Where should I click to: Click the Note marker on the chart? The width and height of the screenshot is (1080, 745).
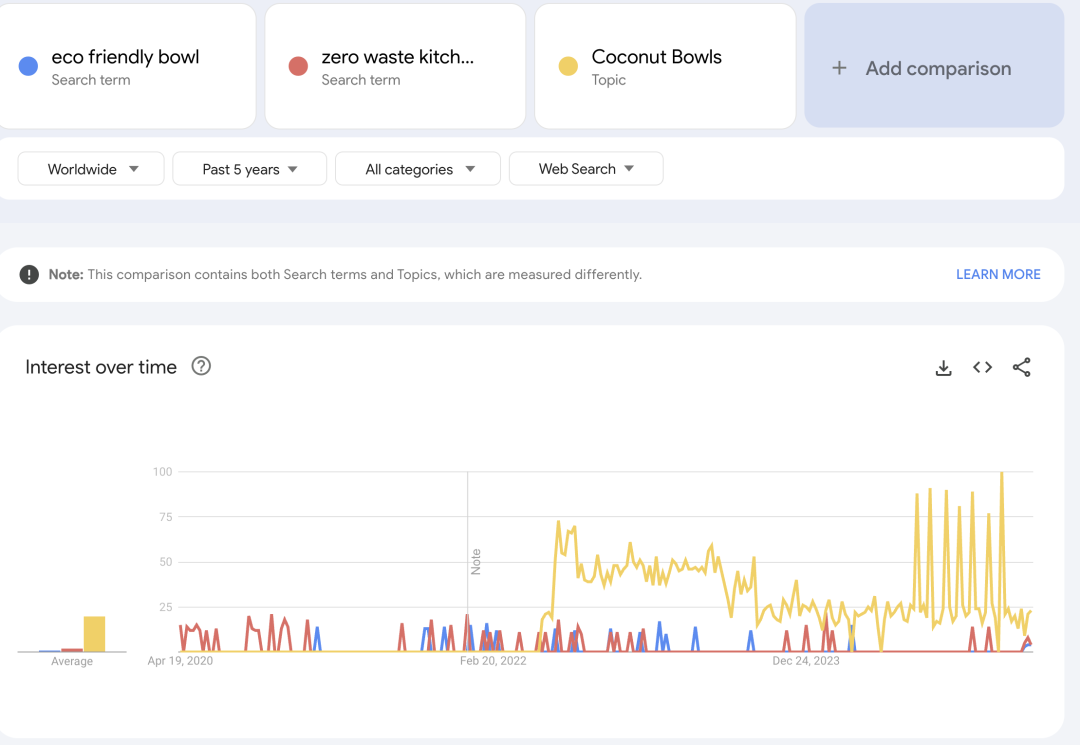pos(476,561)
